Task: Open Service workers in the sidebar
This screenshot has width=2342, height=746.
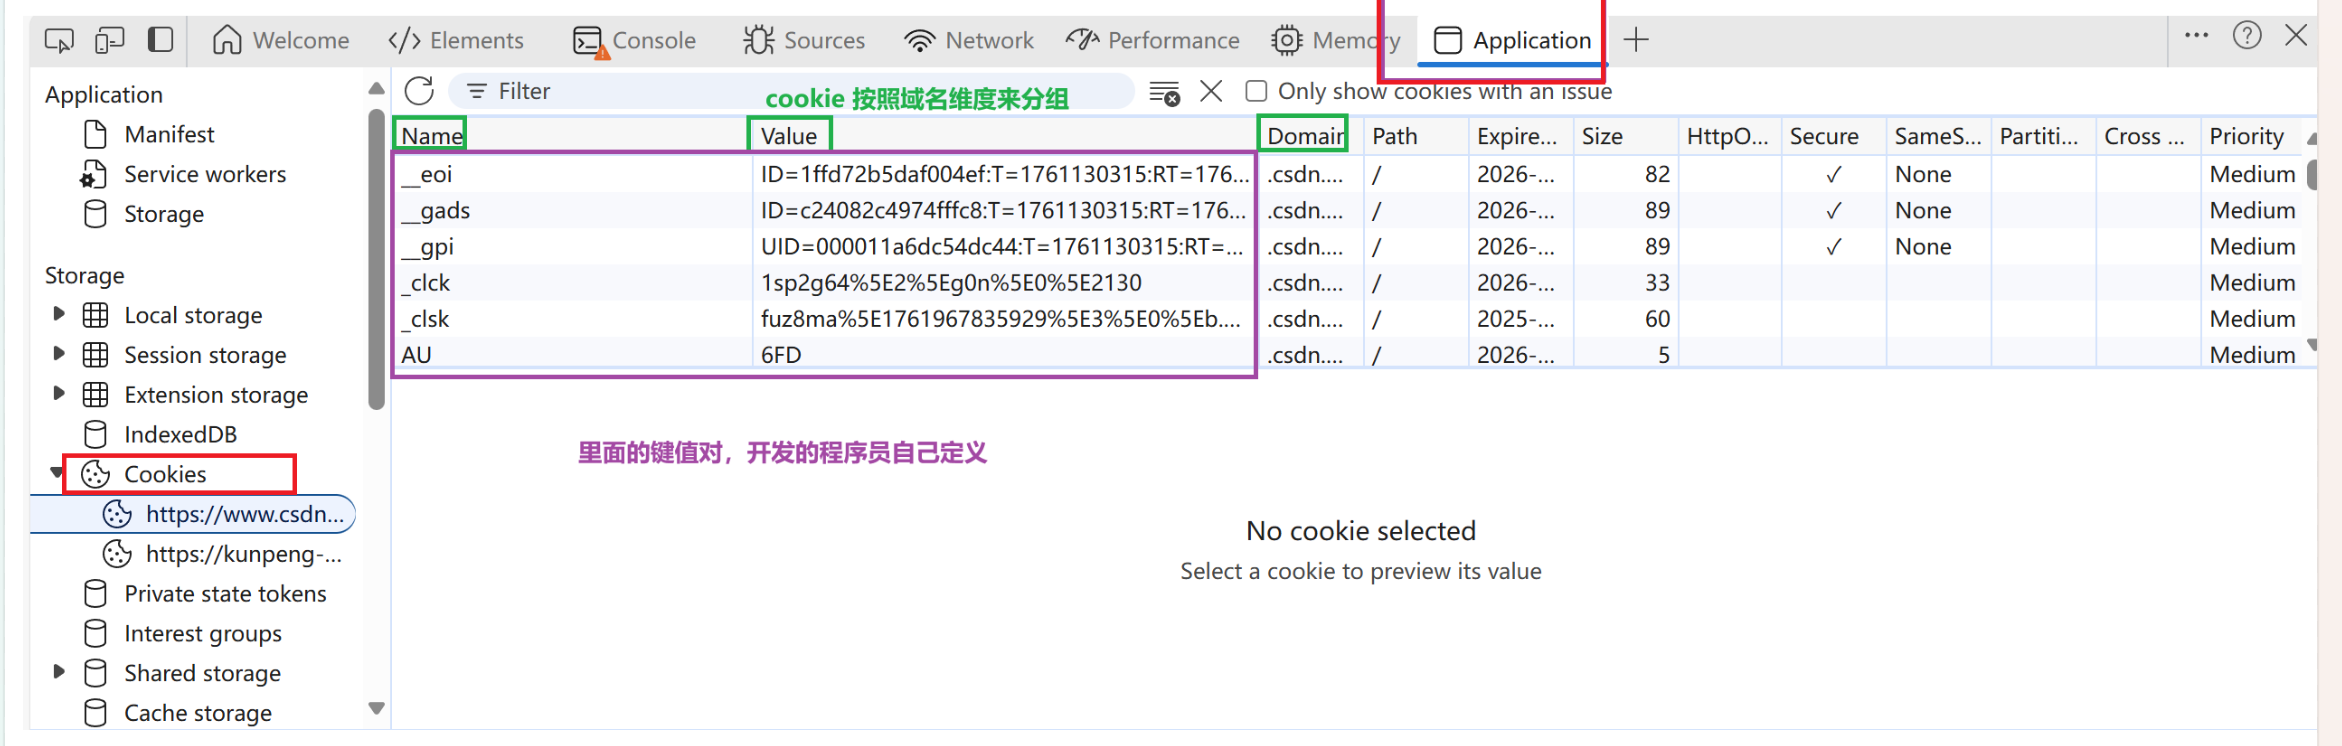Action: click(205, 174)
